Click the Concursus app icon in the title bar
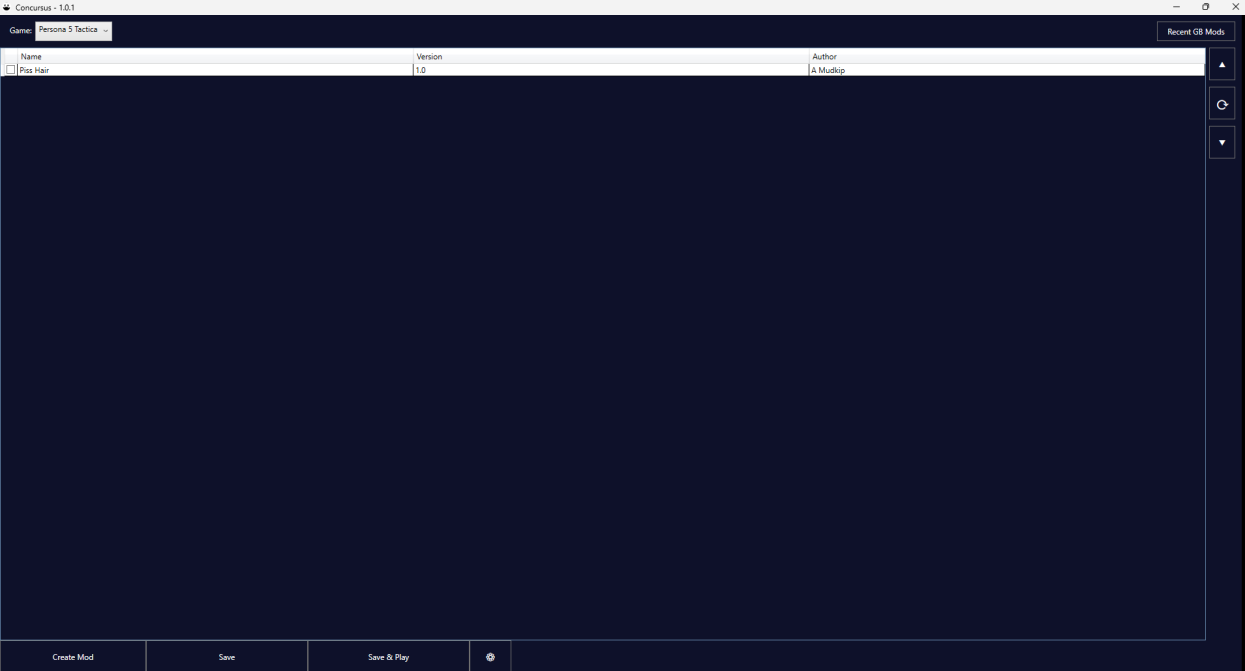The image size is (1245, 671). (7, 7)
